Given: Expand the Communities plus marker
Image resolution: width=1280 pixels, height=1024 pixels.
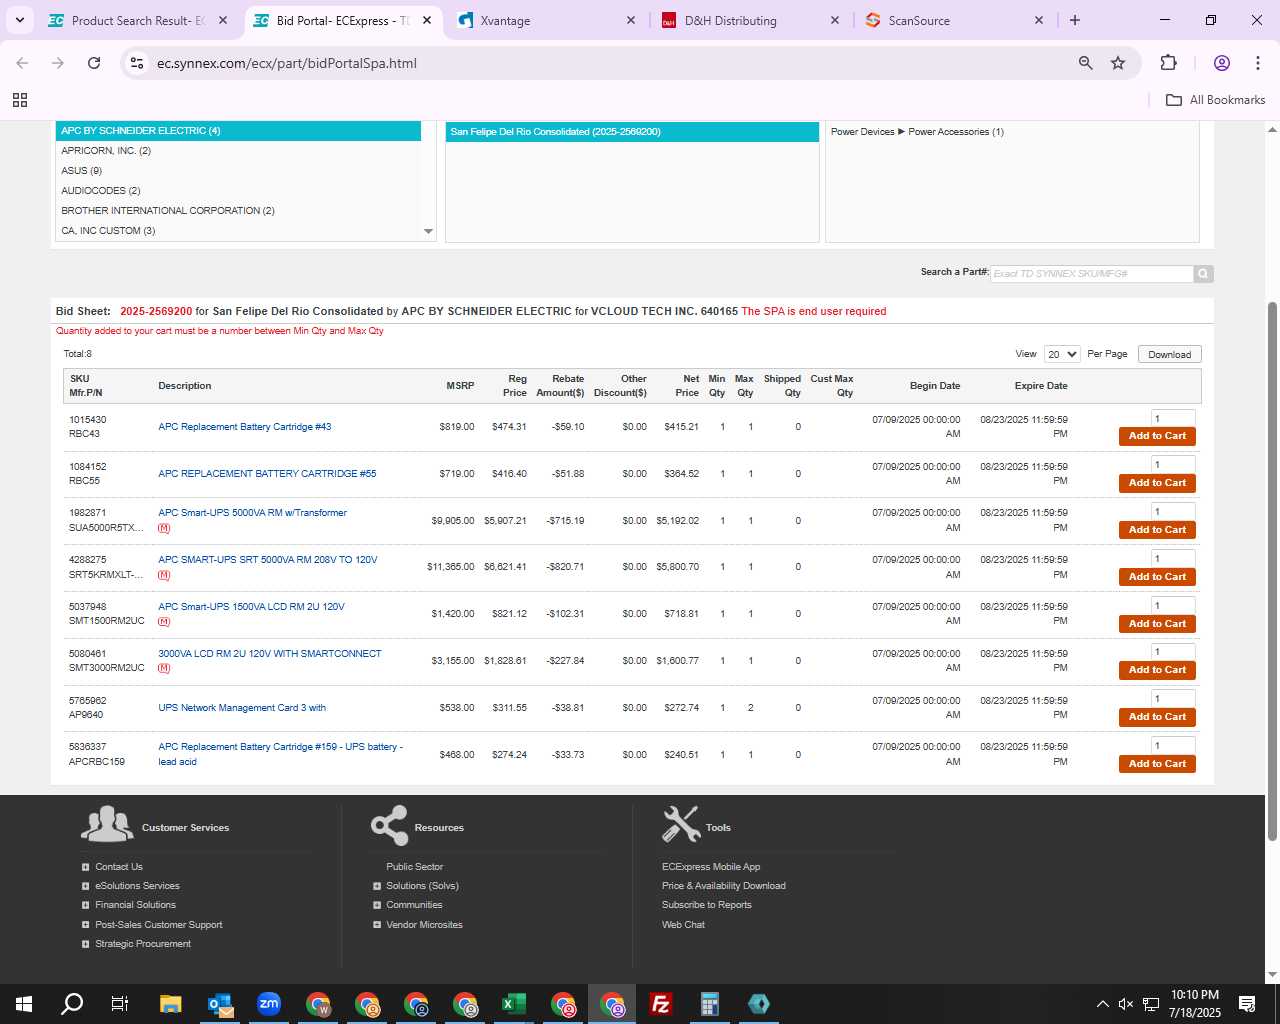Looking at the screenshot, I should tap(377, 905).
